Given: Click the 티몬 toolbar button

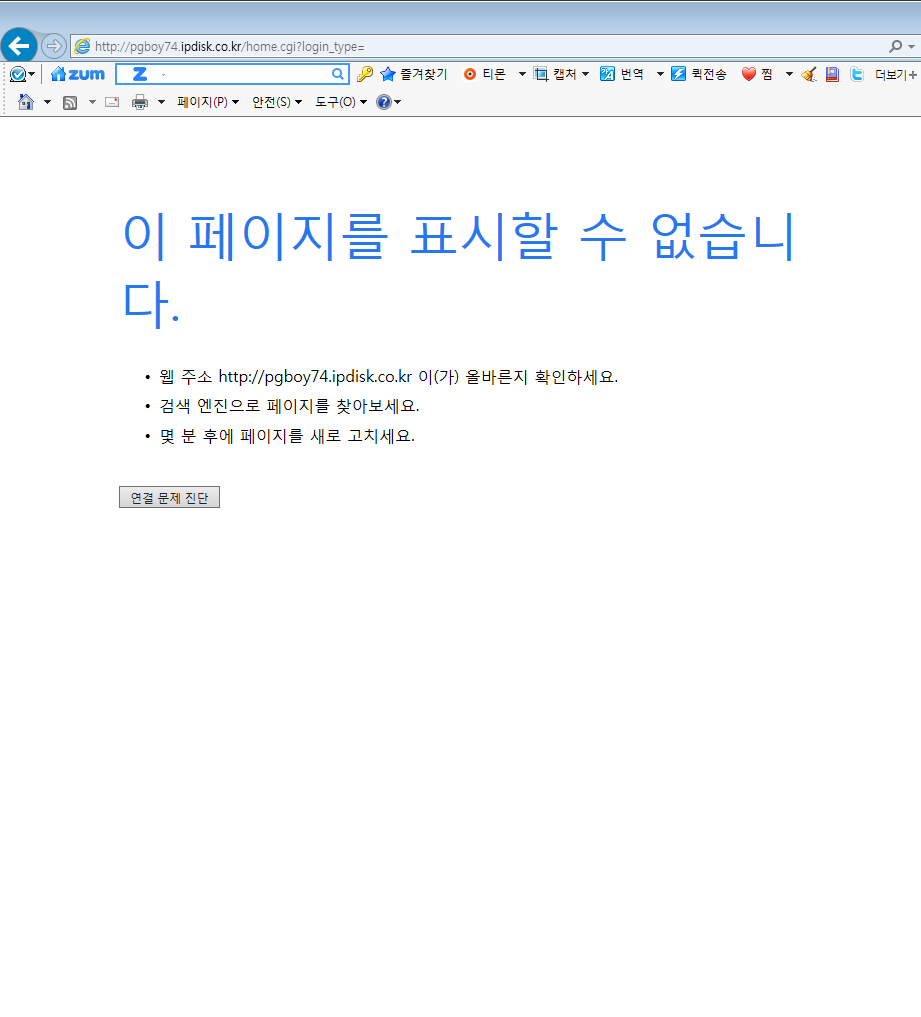Looking at the screenshot, I should [x=484, y=74].
